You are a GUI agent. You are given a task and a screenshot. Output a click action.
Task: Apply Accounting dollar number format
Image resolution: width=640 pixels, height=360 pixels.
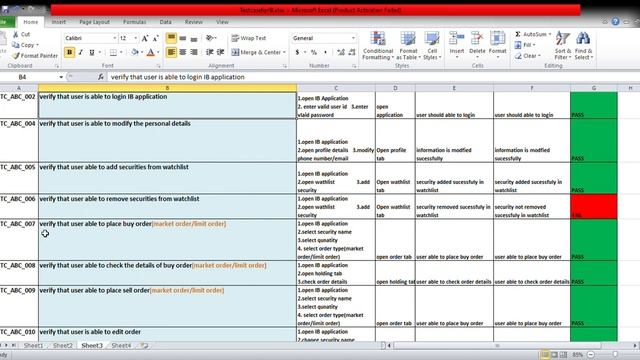pyautogui.click(x=297, y=52)
